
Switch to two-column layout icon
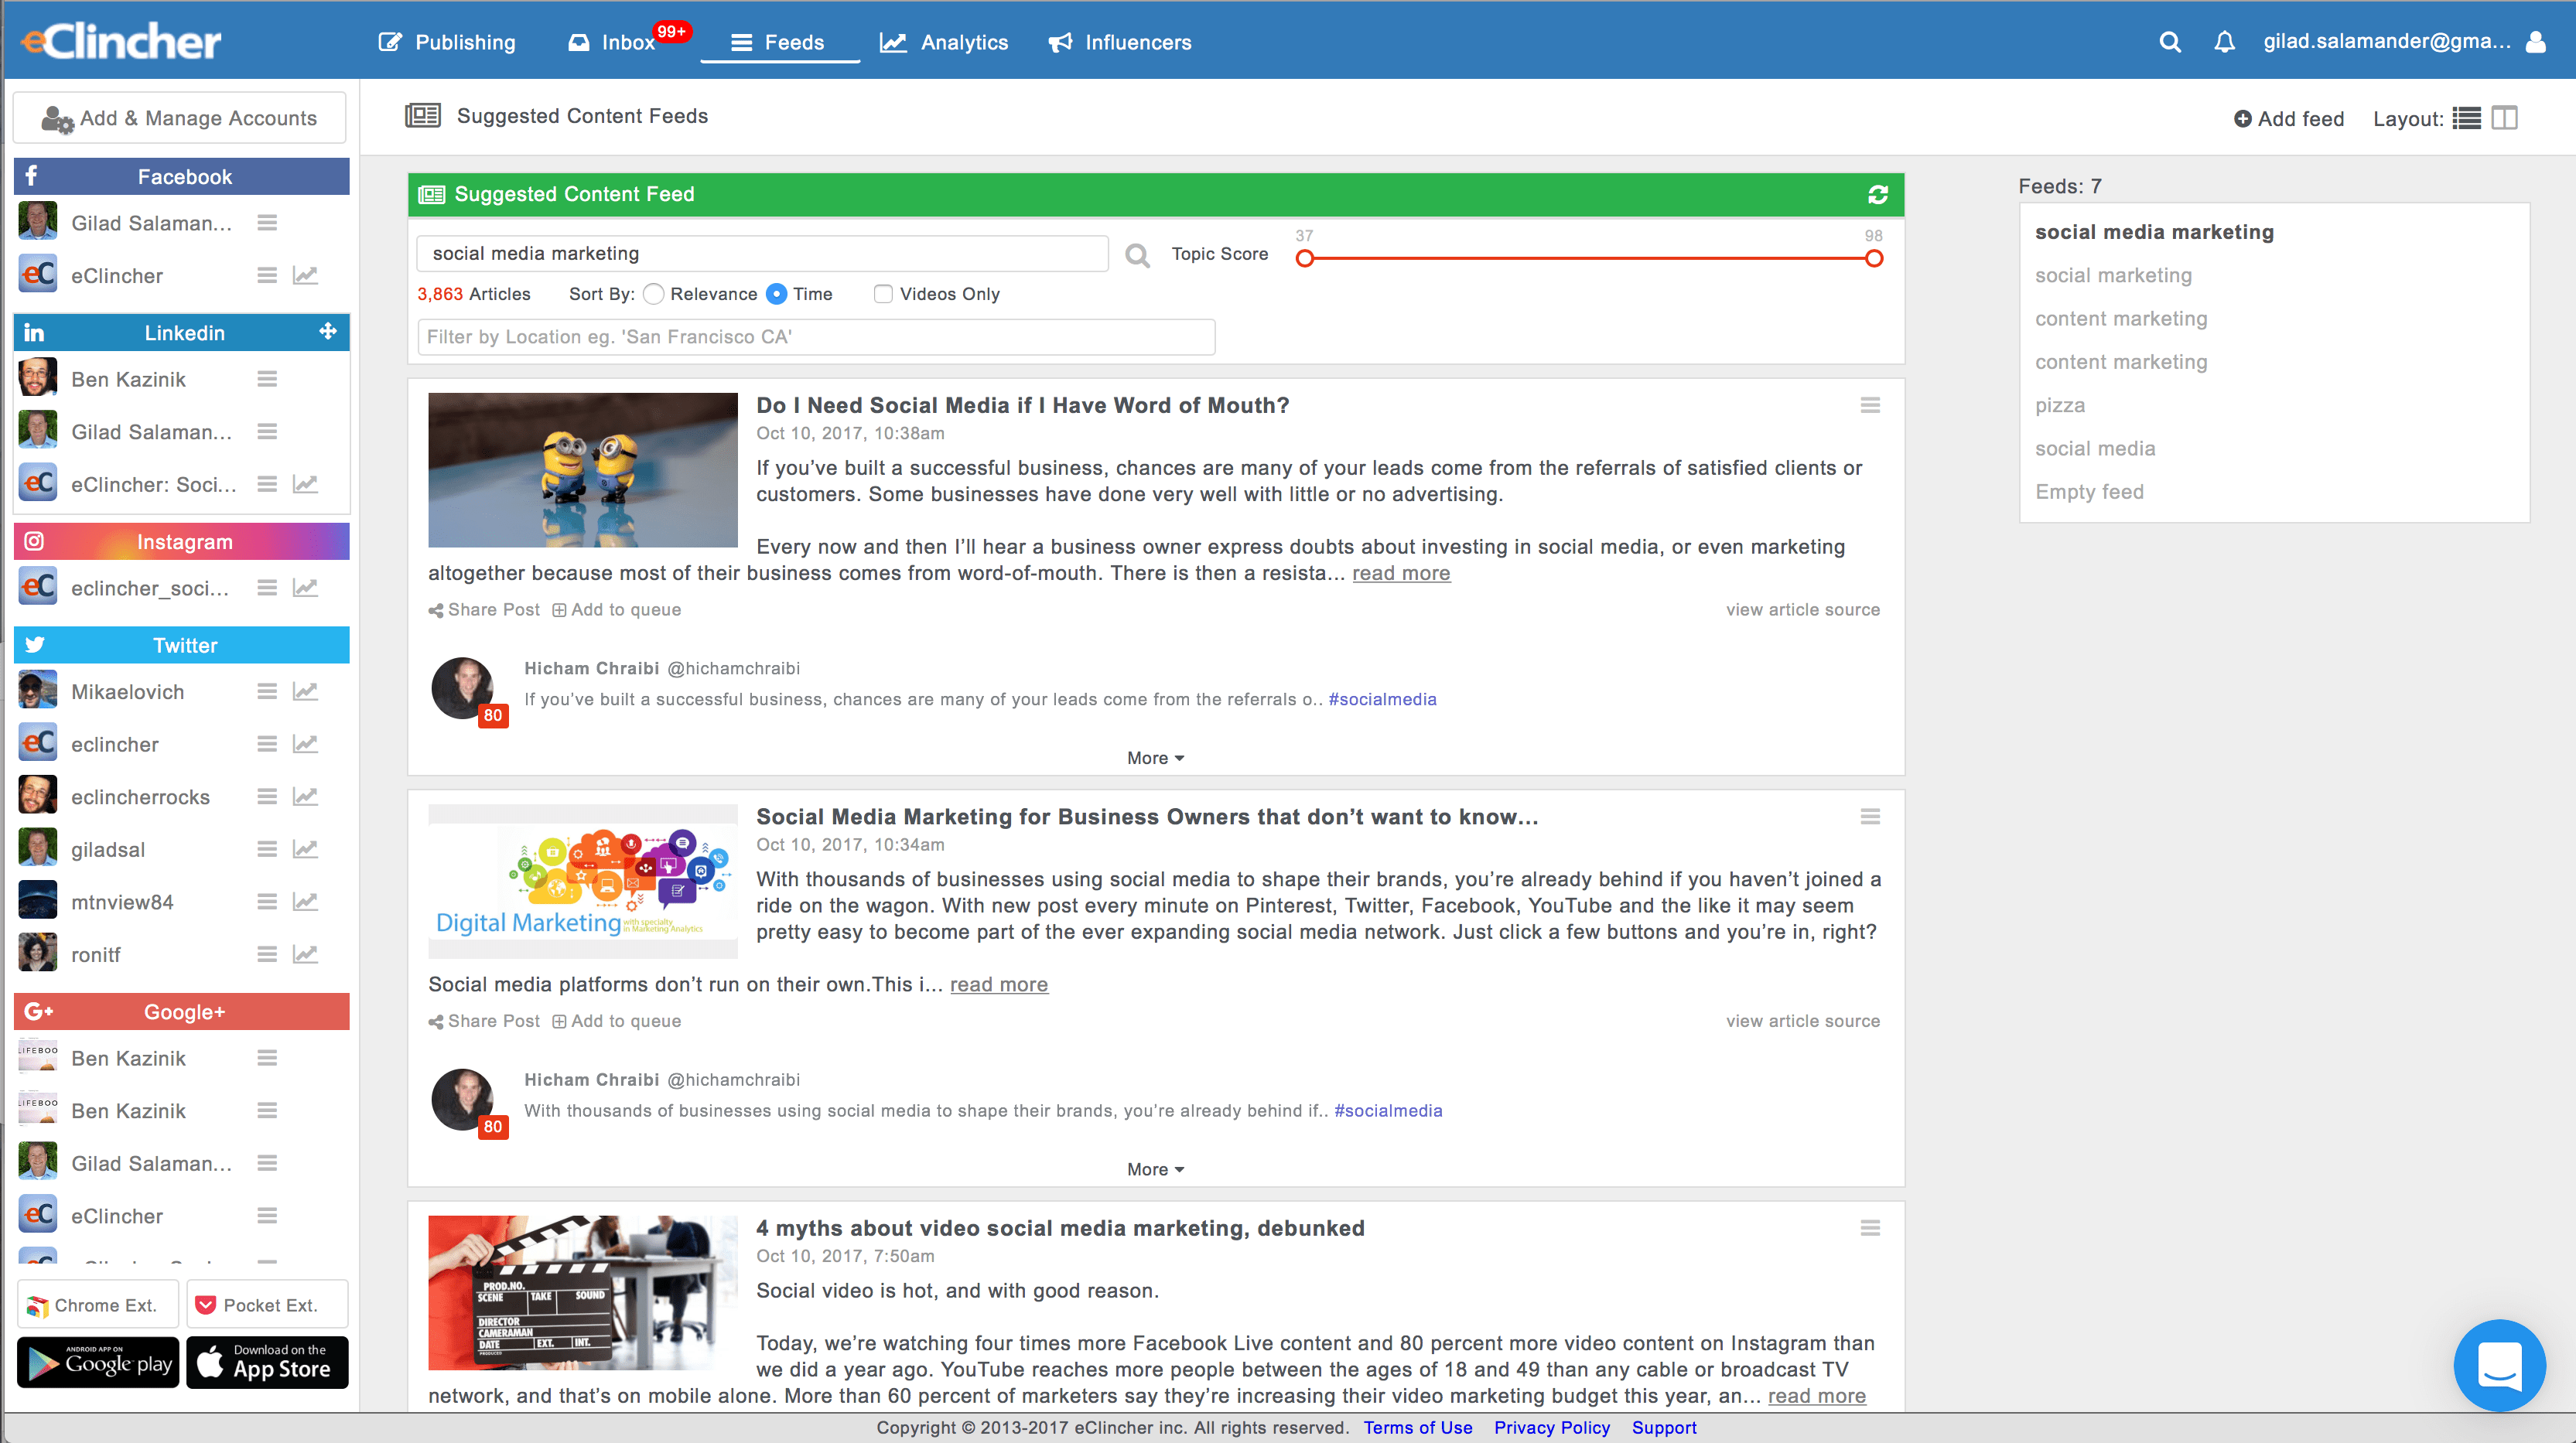coord(2504,119)
